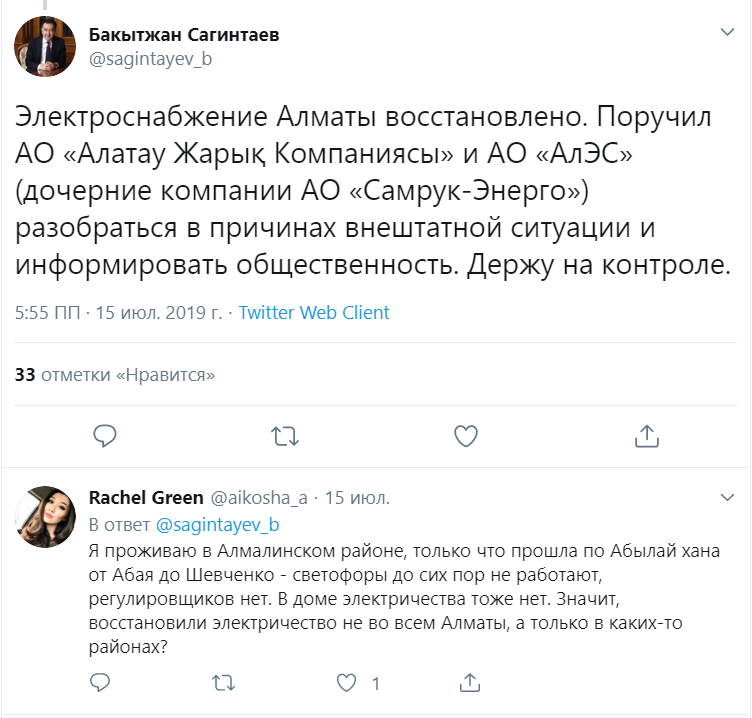Reply to the main tweet by Бакытжан Сагинтаев
Screen dimensions: 752x718
(x=105, y=435)
